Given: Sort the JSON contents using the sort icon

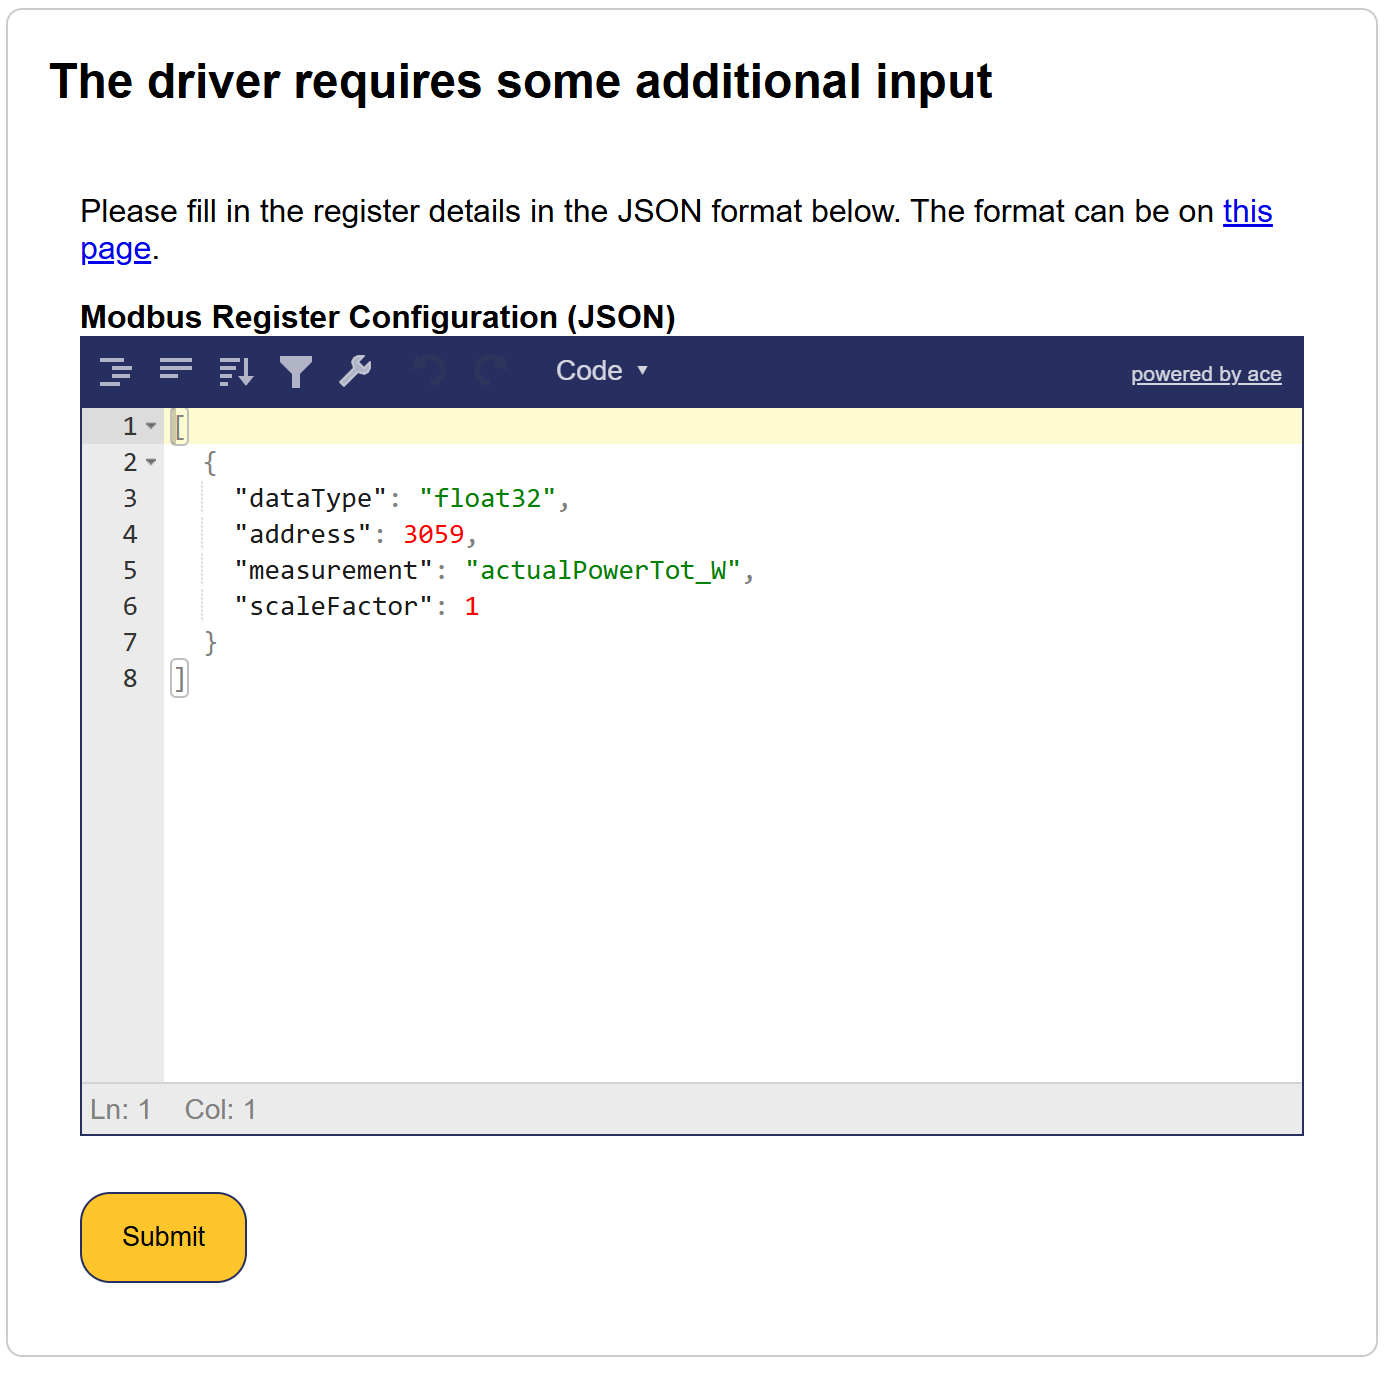Looking at the screenshot, I should [x=236, y=371].
